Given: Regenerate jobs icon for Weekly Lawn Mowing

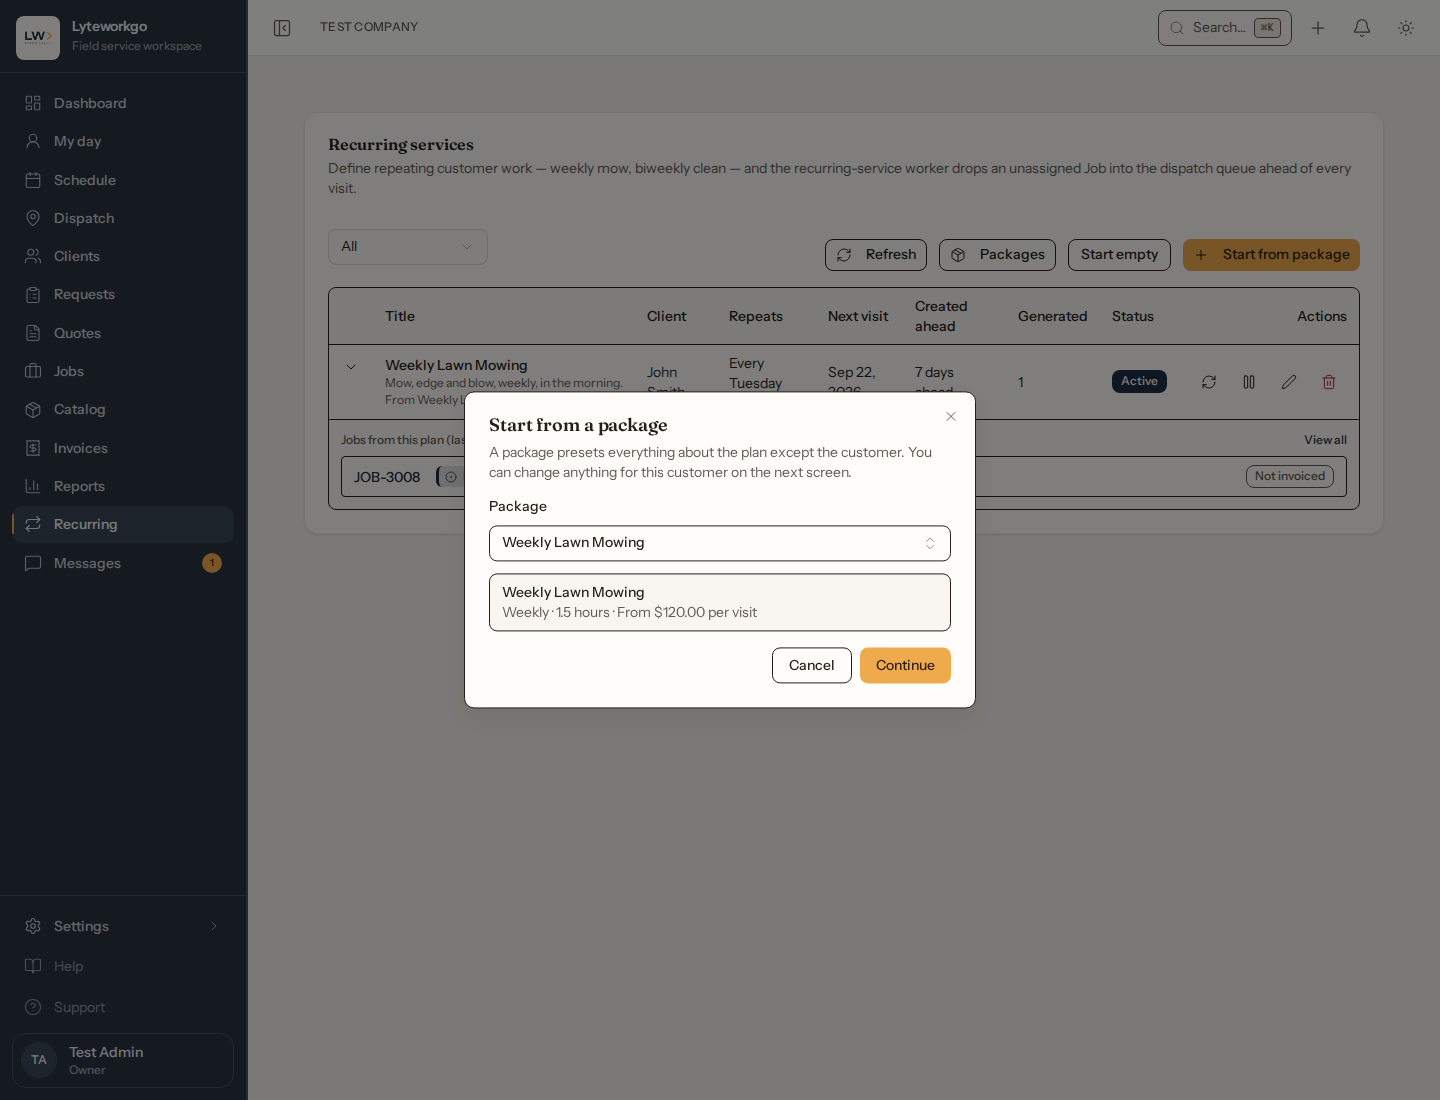Looking at the screenshot, I should pyautogui.click(x=1209, y=382).
